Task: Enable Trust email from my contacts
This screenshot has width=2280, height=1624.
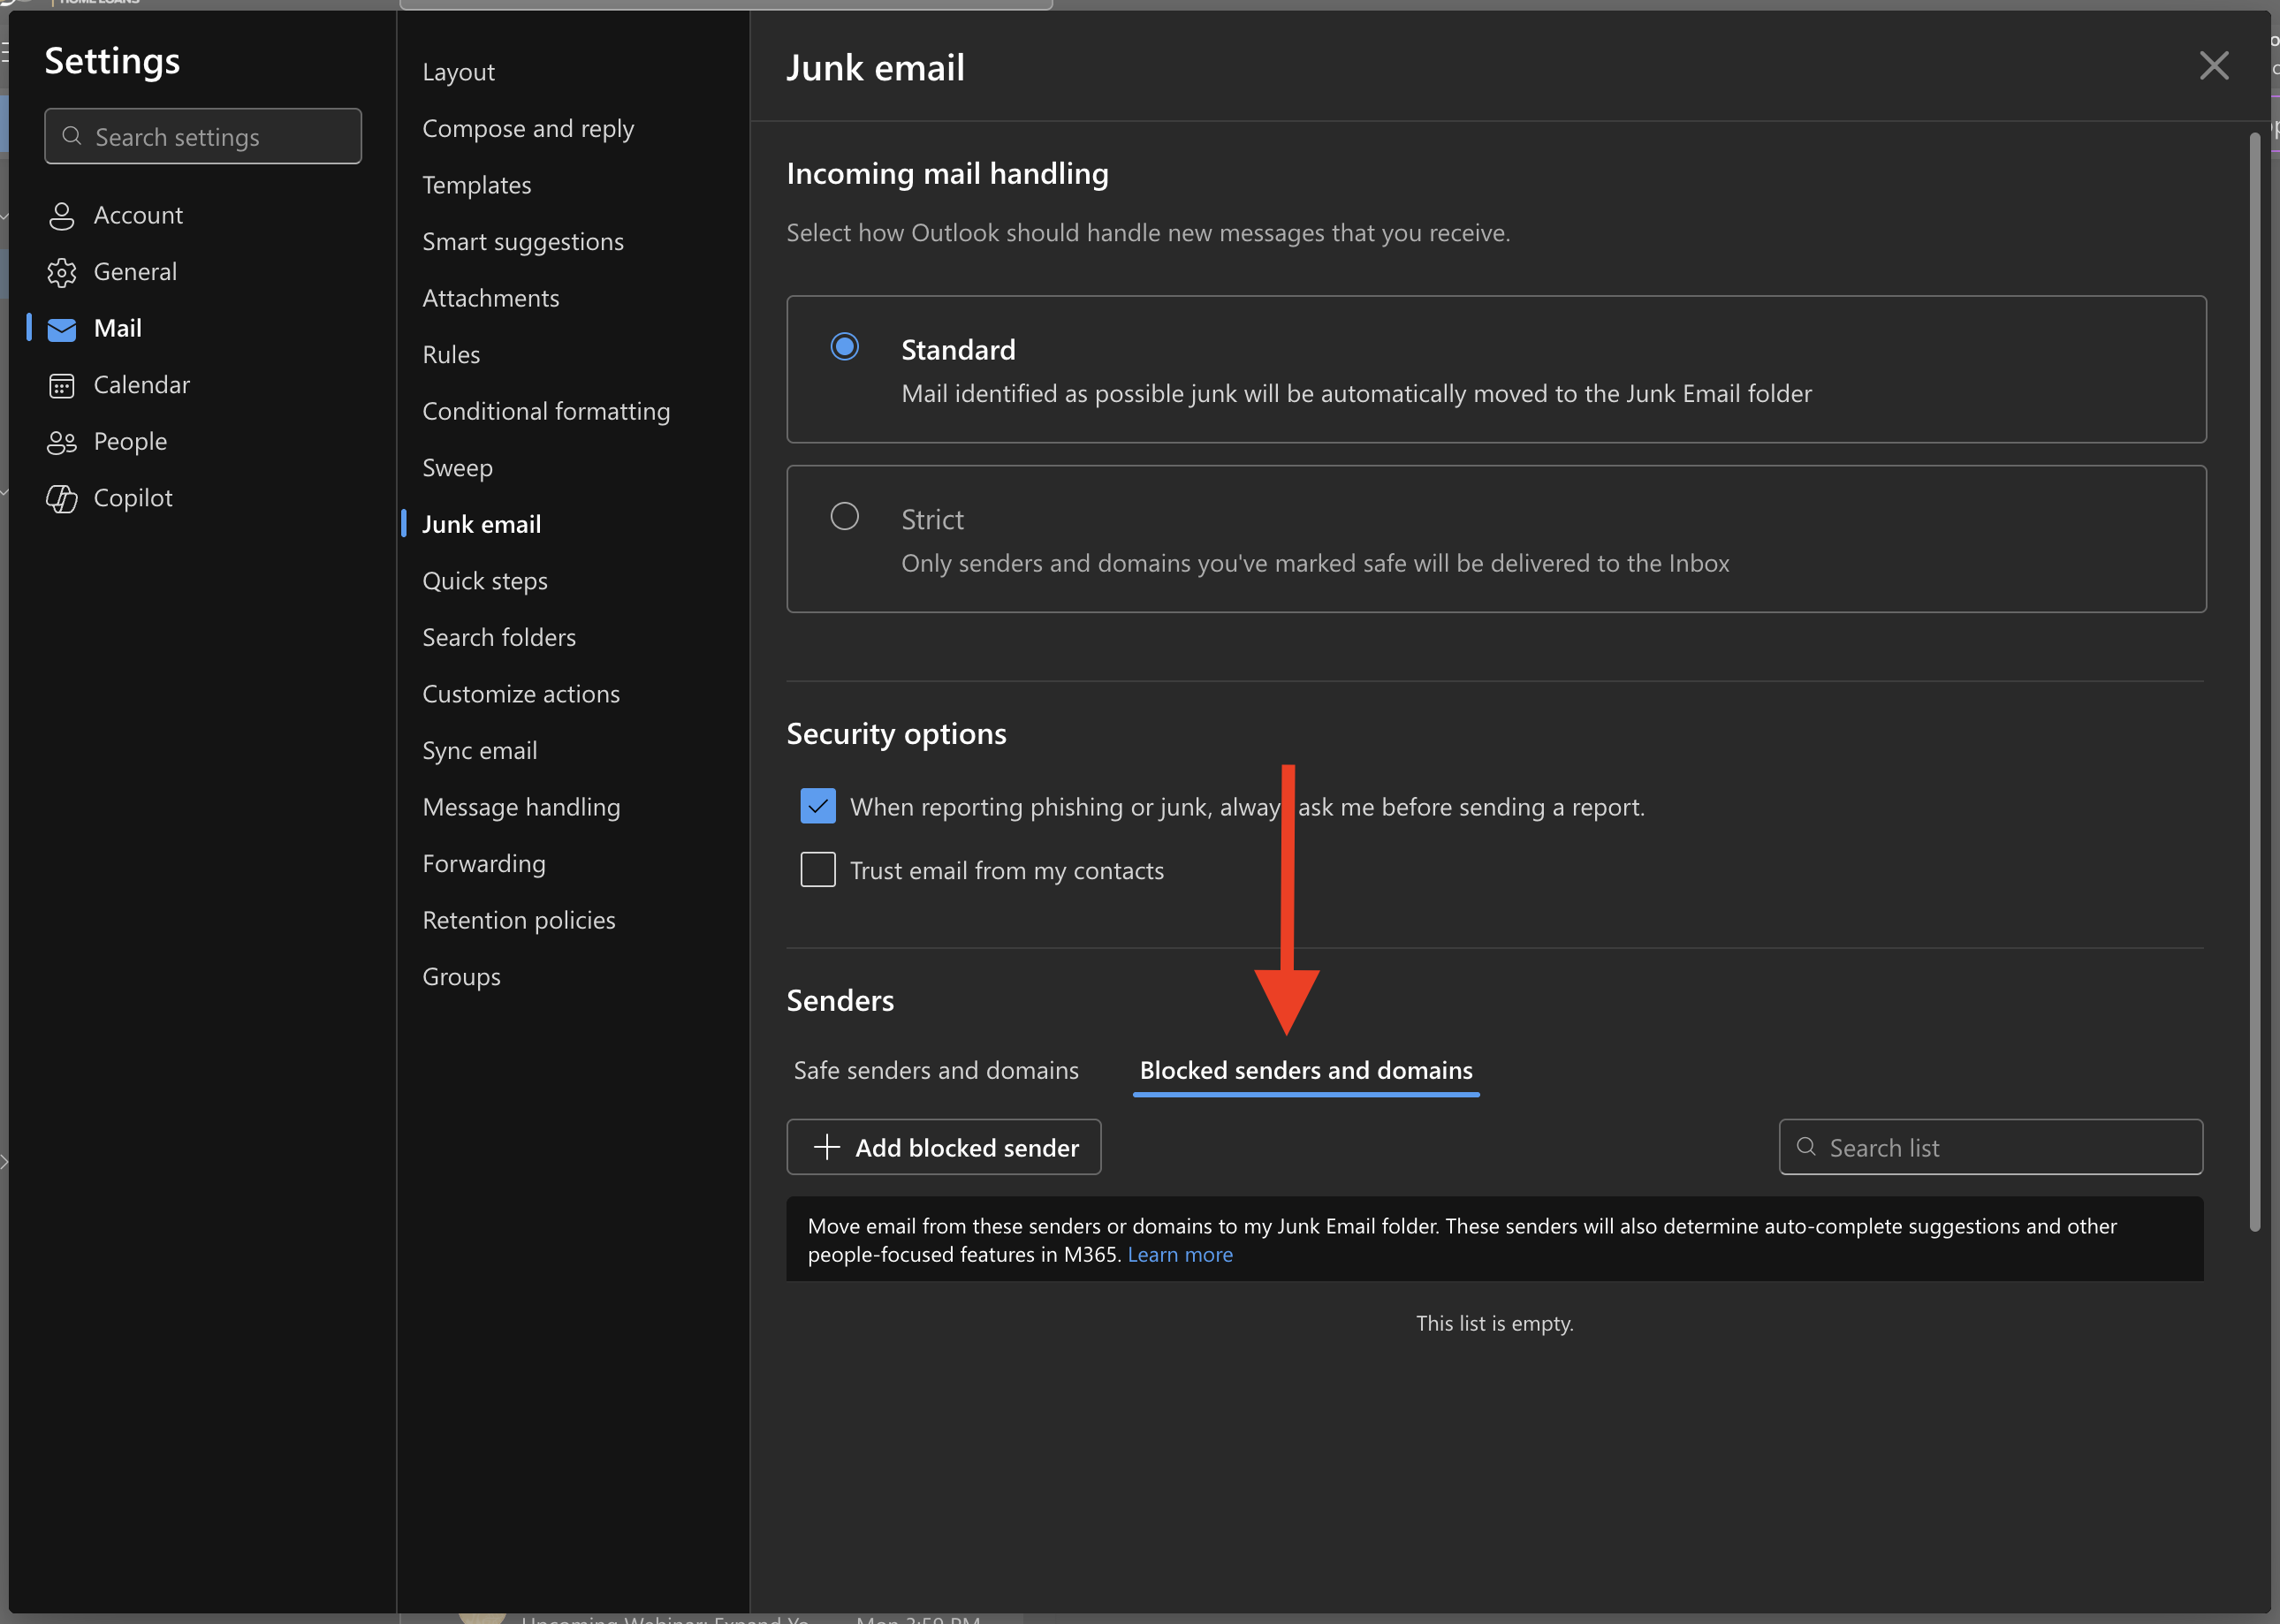Action: pyautogui.click(x=817, y=869)
